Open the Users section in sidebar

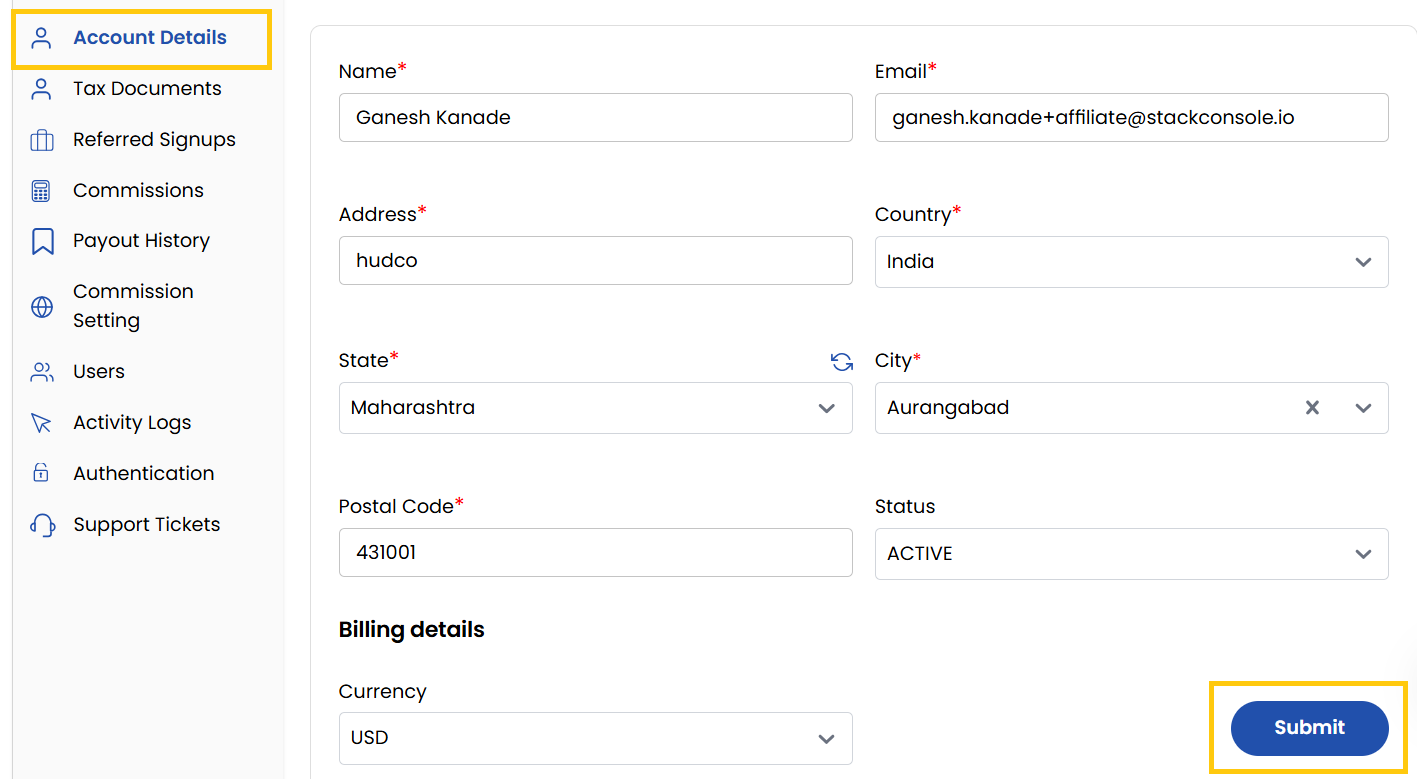pyautogui.click(x=98, y=372)
